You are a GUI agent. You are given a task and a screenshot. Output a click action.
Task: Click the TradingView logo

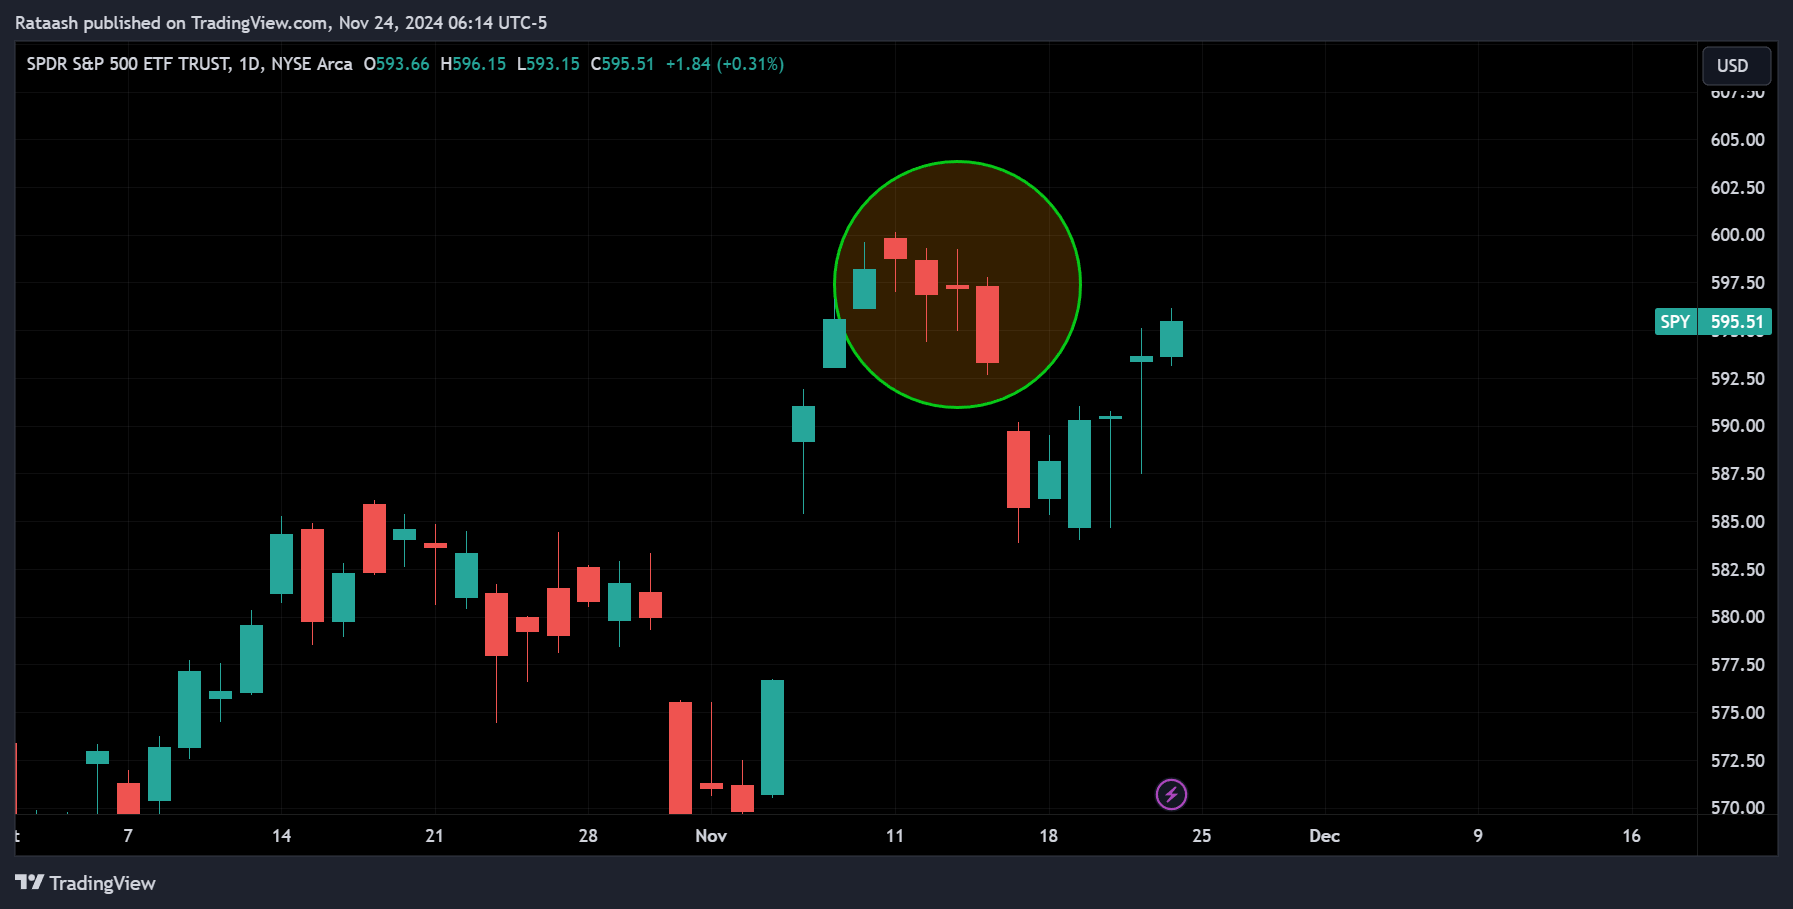tap(85, 883)
